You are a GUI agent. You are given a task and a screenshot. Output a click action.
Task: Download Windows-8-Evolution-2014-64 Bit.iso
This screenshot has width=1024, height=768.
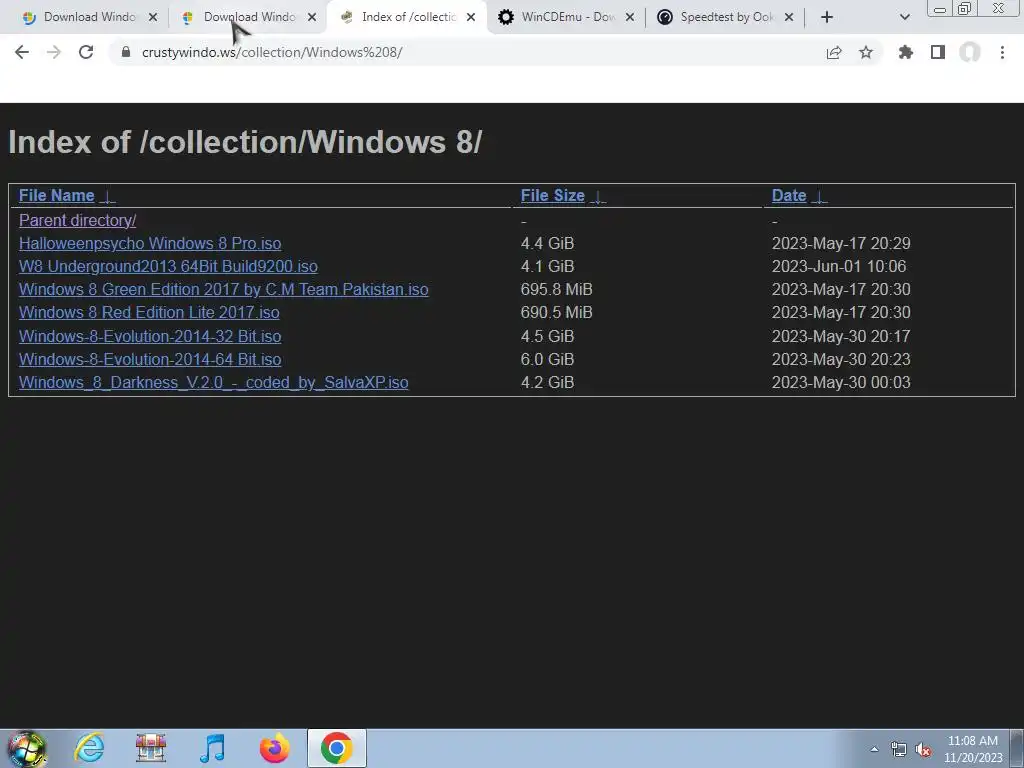[x=150, y=359]
